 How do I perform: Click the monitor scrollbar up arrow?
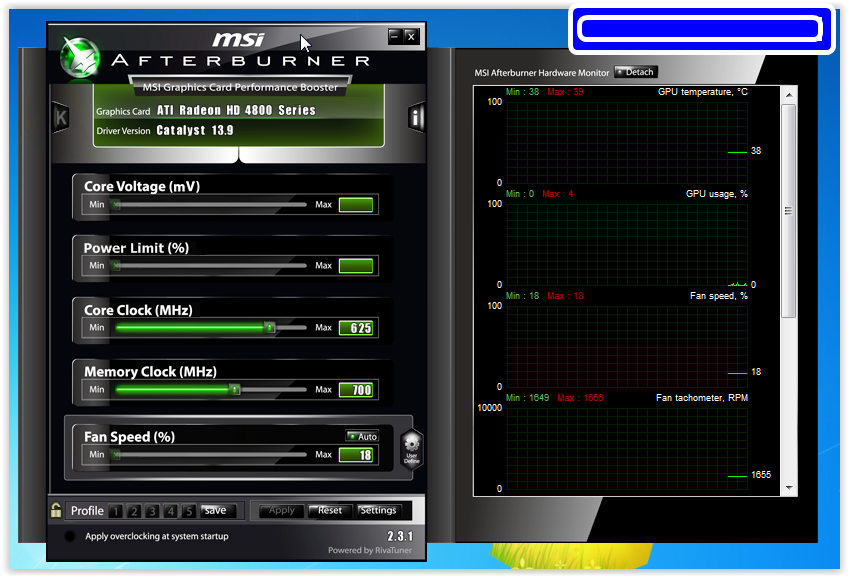coord(789,95)
